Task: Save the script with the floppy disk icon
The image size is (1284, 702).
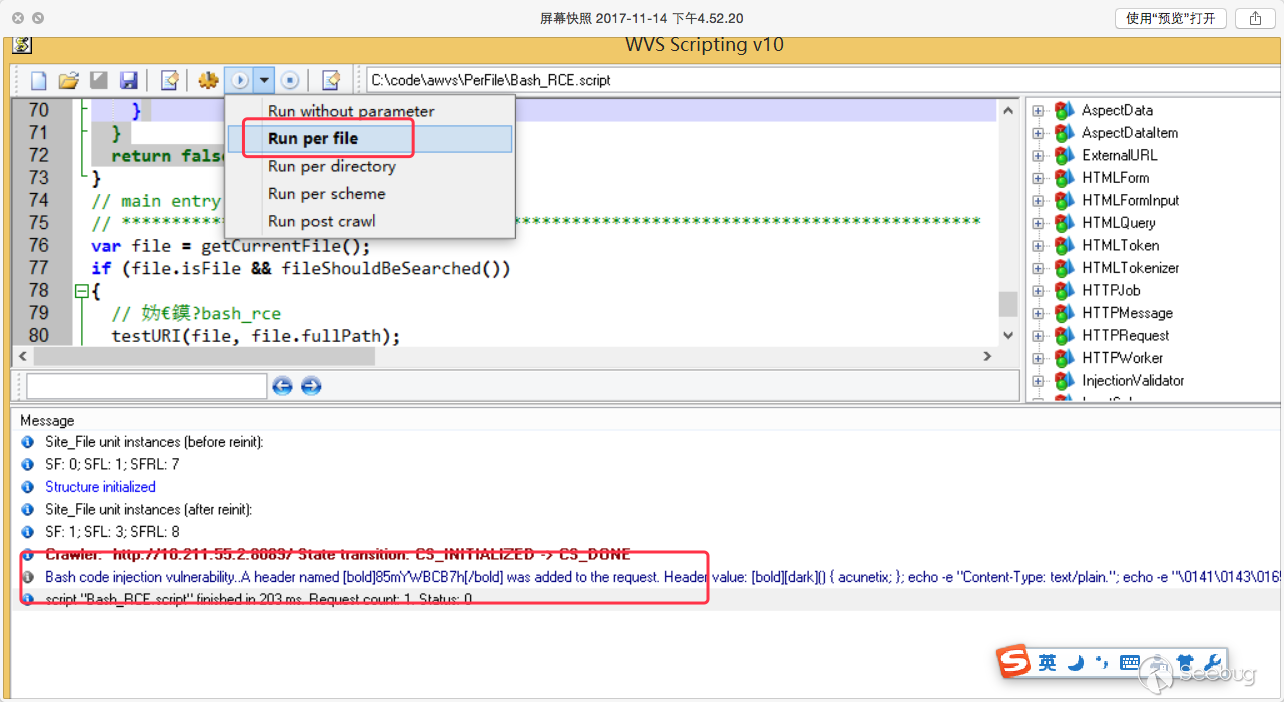Action: coord(128,80)
